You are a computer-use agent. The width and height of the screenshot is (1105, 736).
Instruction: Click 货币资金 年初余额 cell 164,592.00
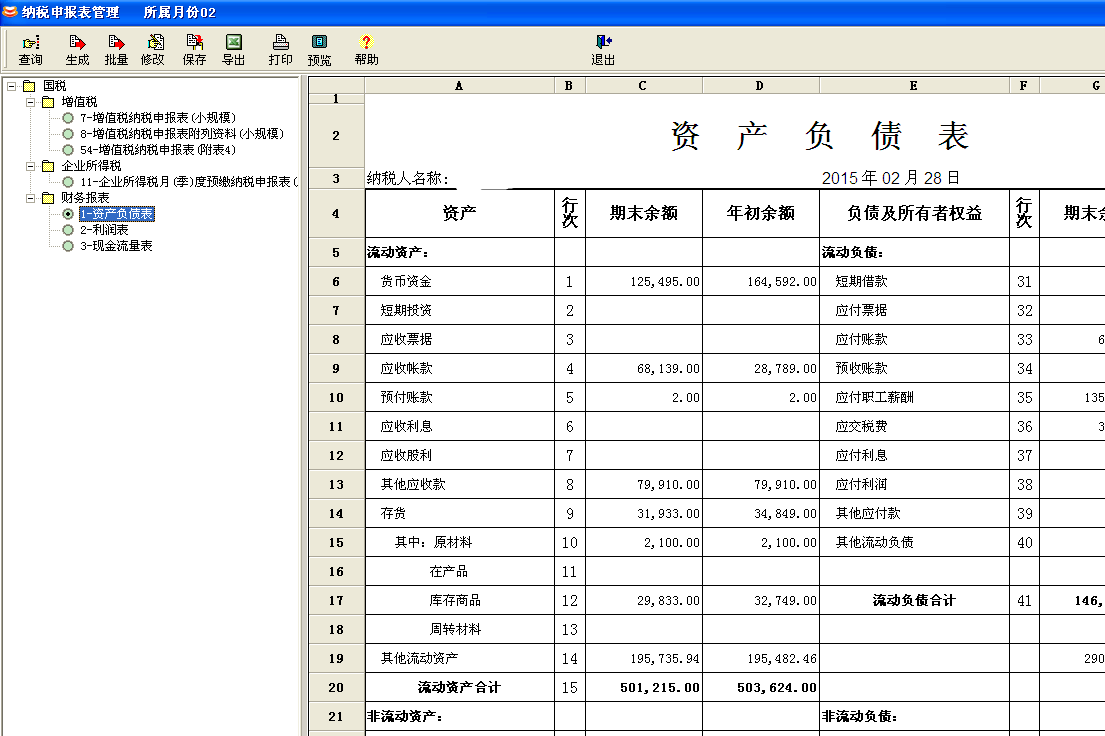click(760, 281)
